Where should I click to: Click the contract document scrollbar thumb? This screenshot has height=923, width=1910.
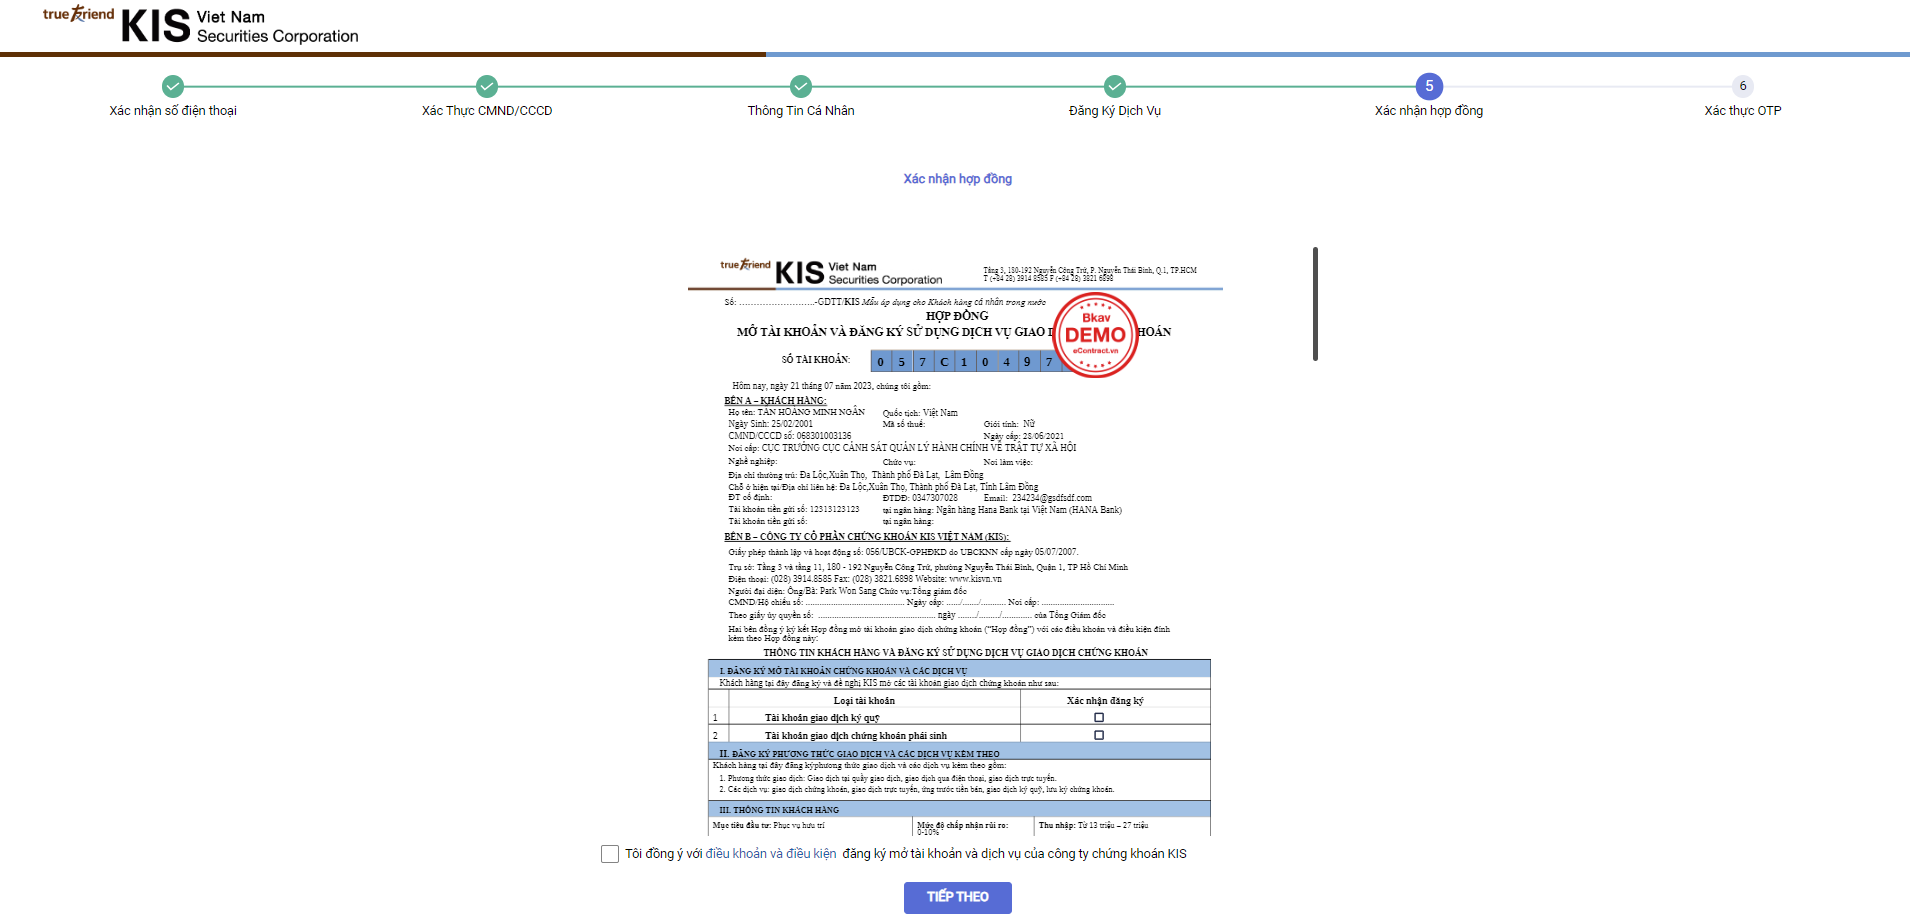click(x=1315, y=304)
